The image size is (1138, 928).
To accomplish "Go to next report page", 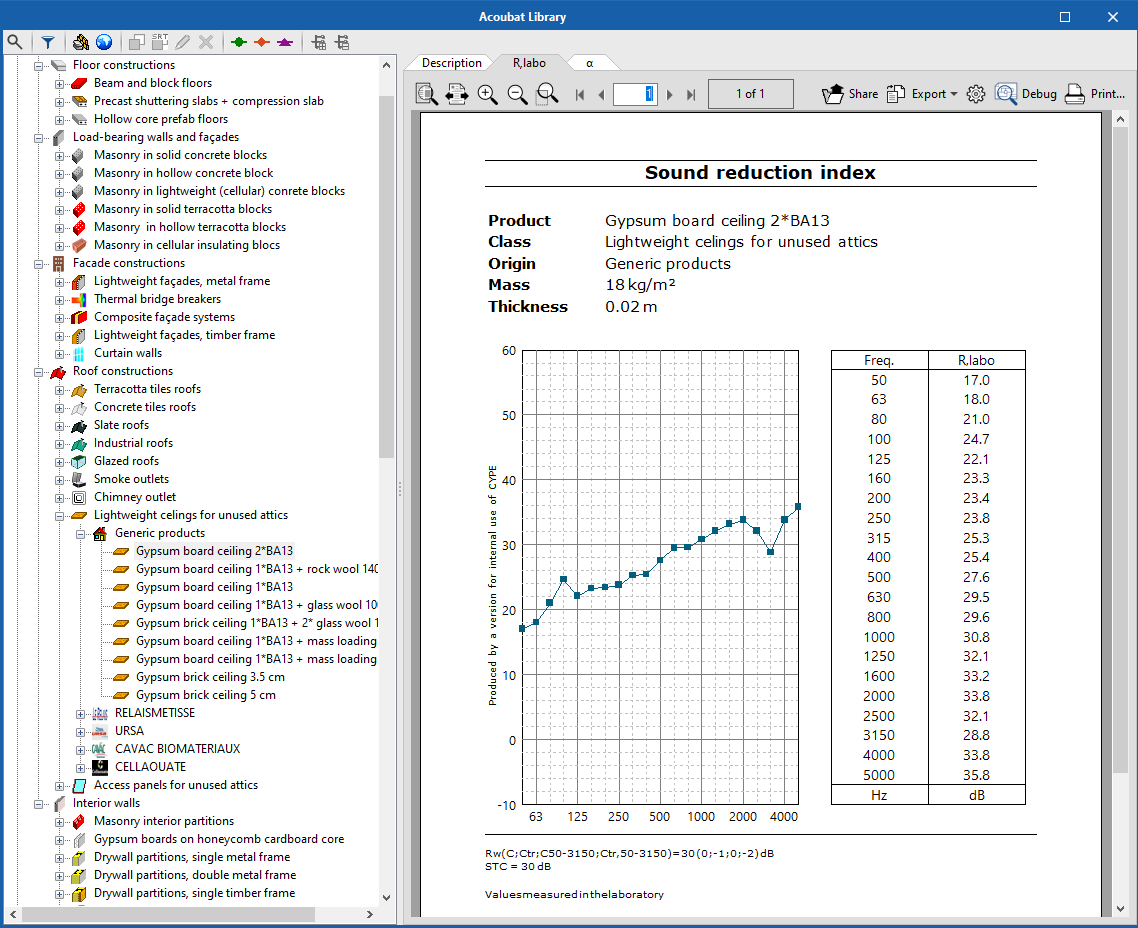I will pyautogui.click(x=670, y=94).
